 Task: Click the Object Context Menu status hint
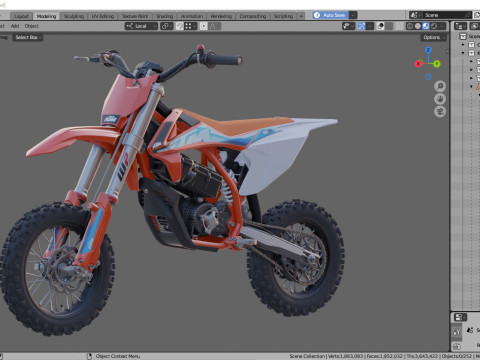click(x=118, y=356)
